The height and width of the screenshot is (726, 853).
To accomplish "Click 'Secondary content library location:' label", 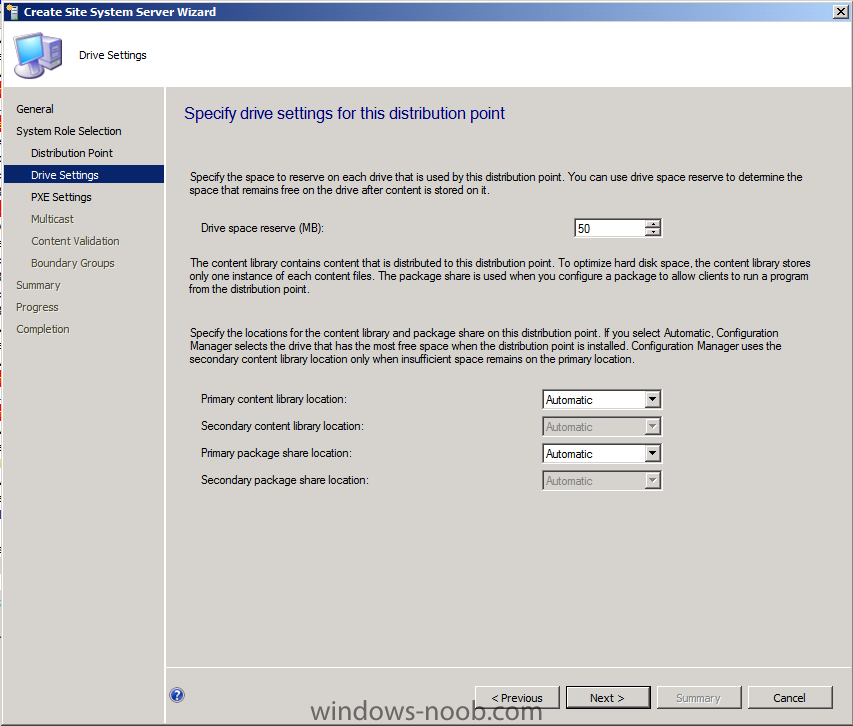I will [x=282, y=426].
